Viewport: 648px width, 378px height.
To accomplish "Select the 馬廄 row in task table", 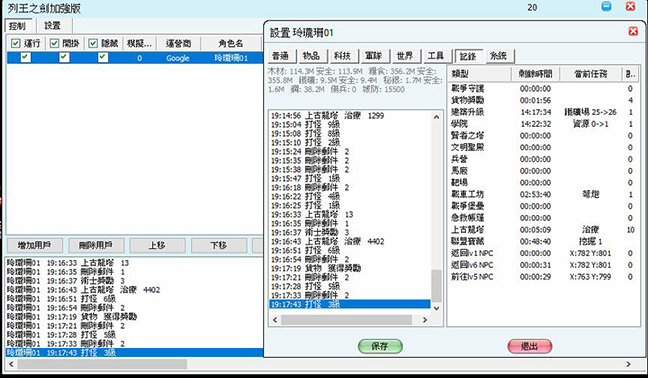I will point(543,171).
